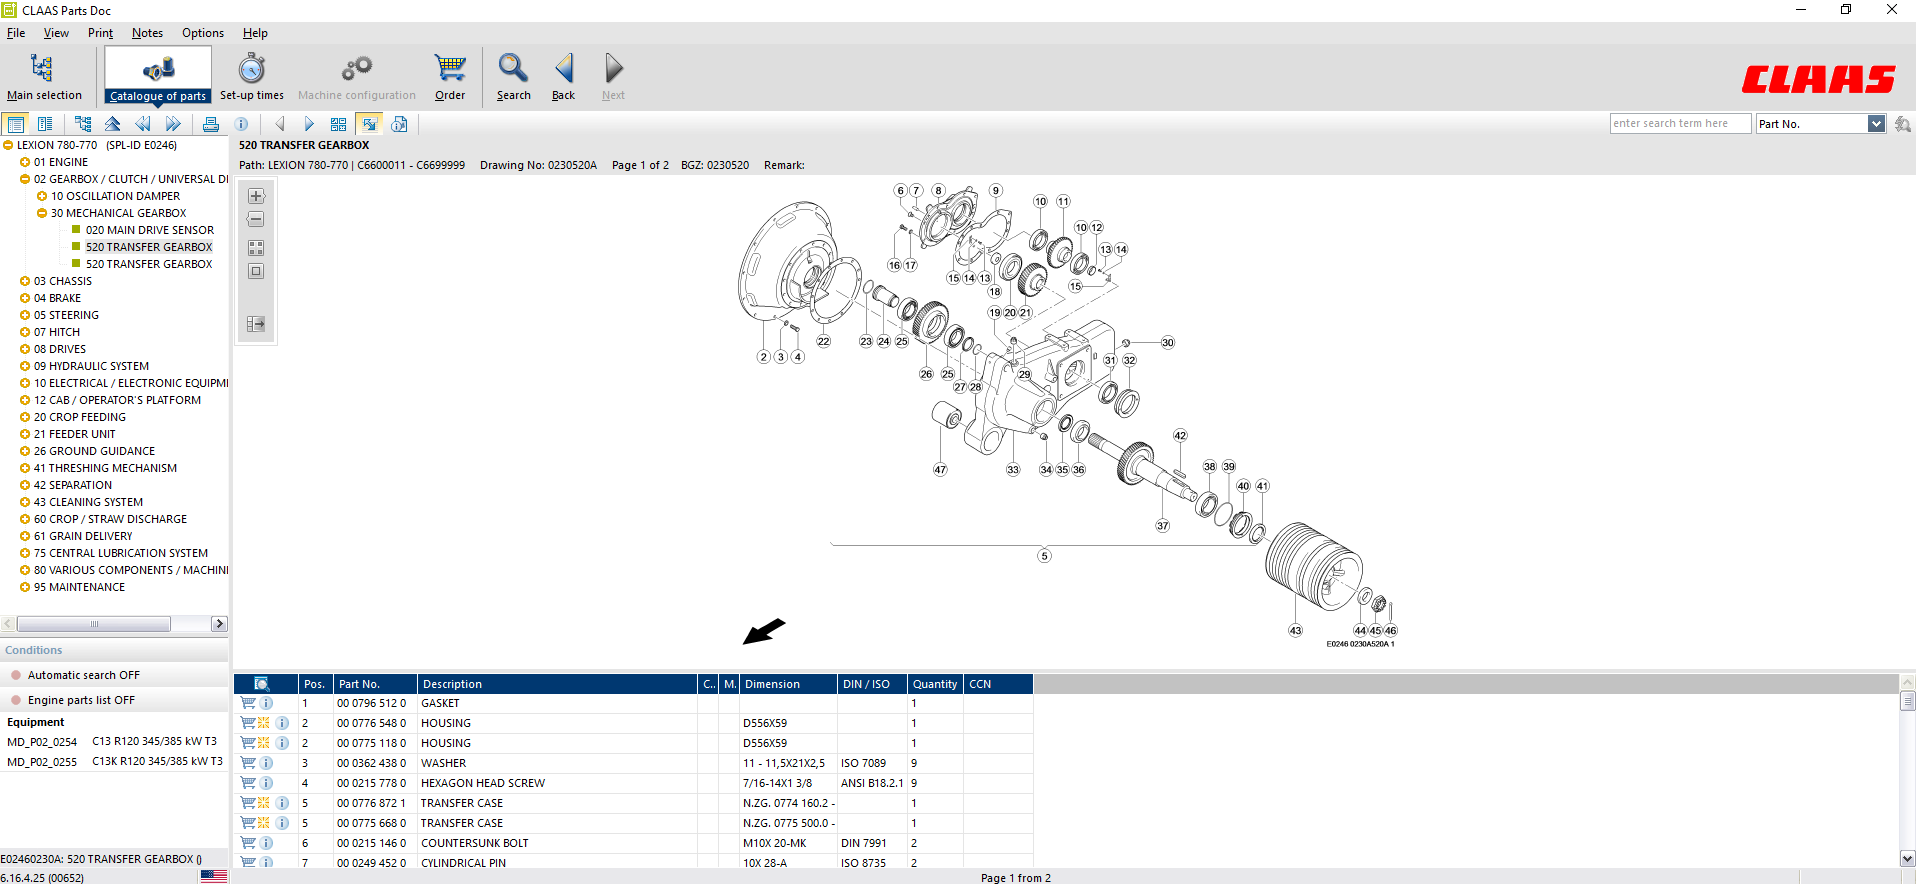The image size is (1916, 884).
Task: Click callout 43 on the drawing
Action: click(x=1295, y=631)
